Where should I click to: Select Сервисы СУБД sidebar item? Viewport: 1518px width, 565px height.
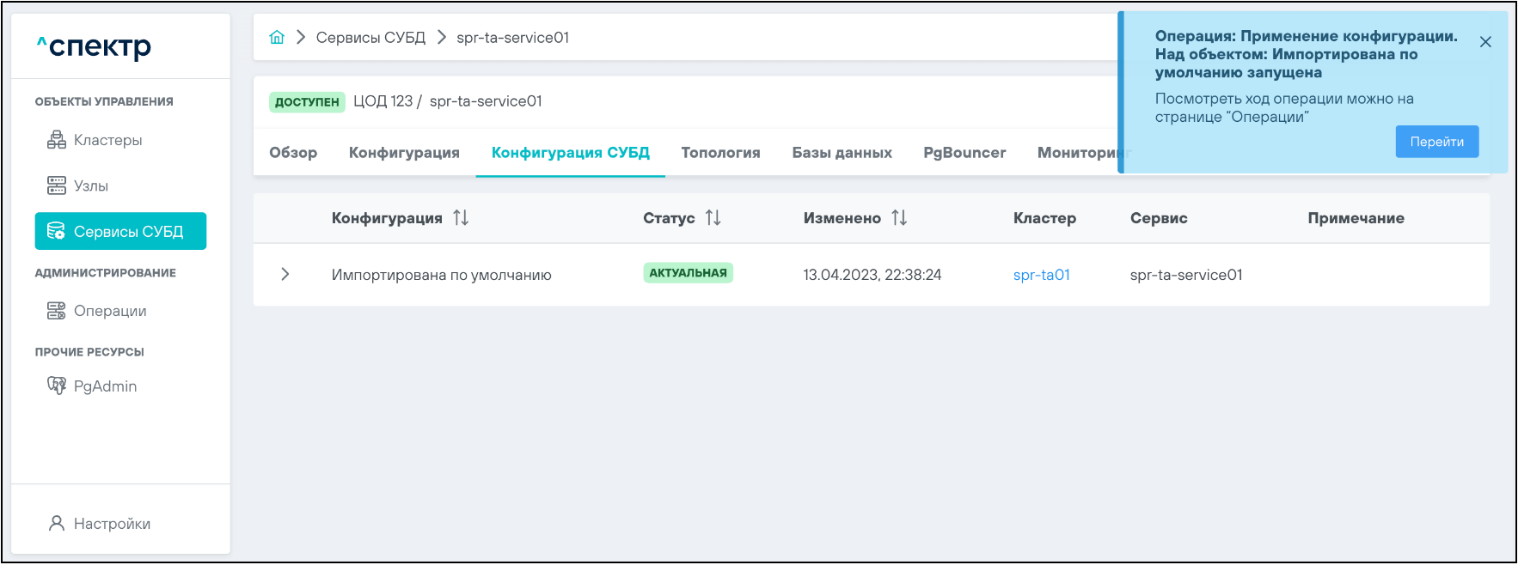(120, 231)
